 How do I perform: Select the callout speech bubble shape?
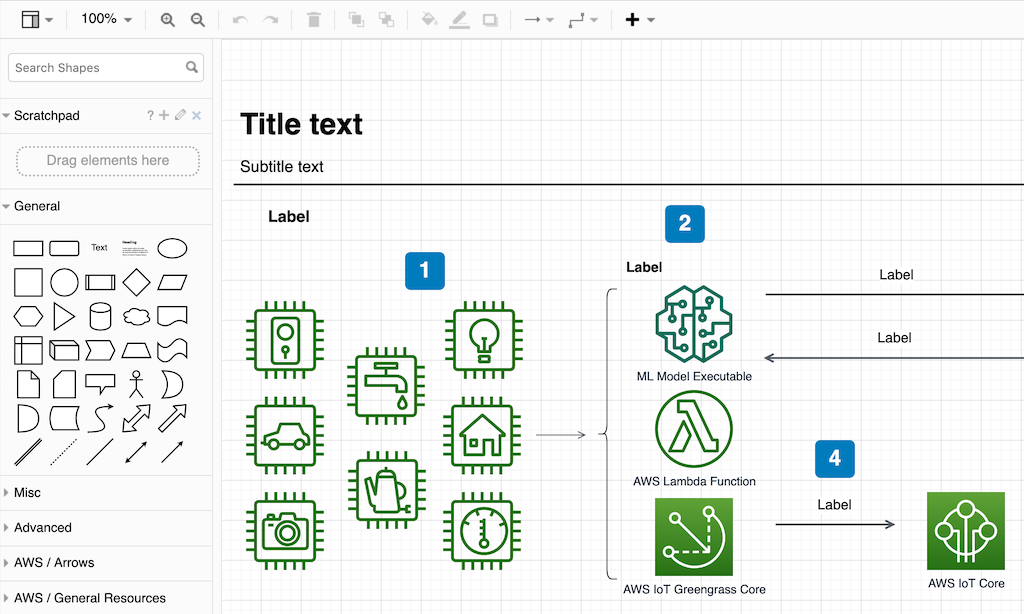tap(100, 384)
